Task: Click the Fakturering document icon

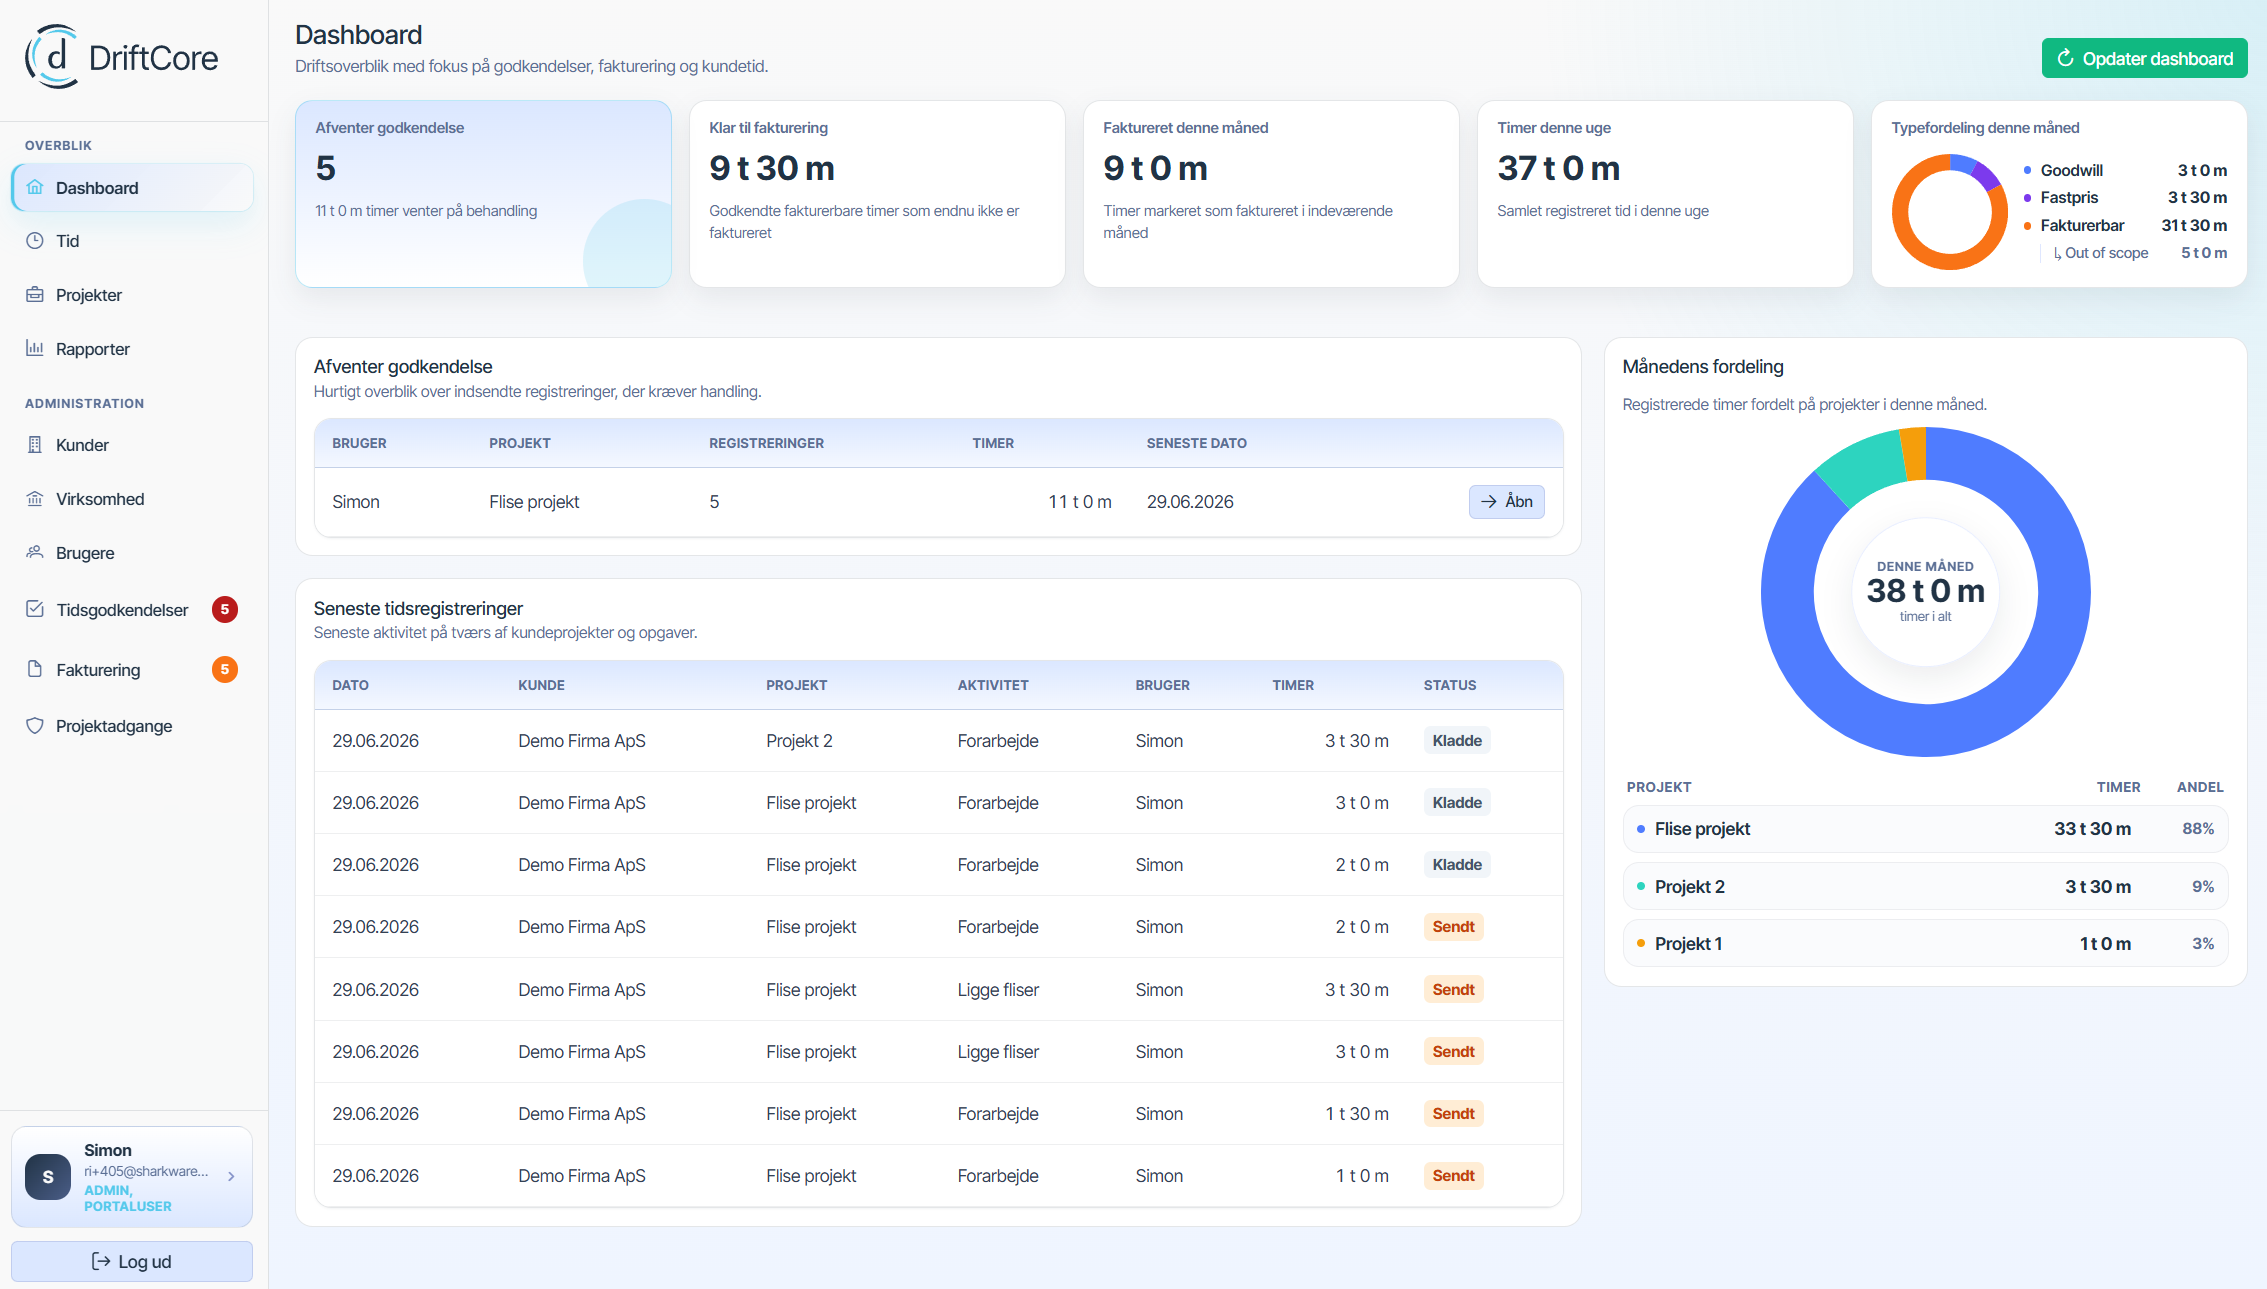Action: [35, 669]
